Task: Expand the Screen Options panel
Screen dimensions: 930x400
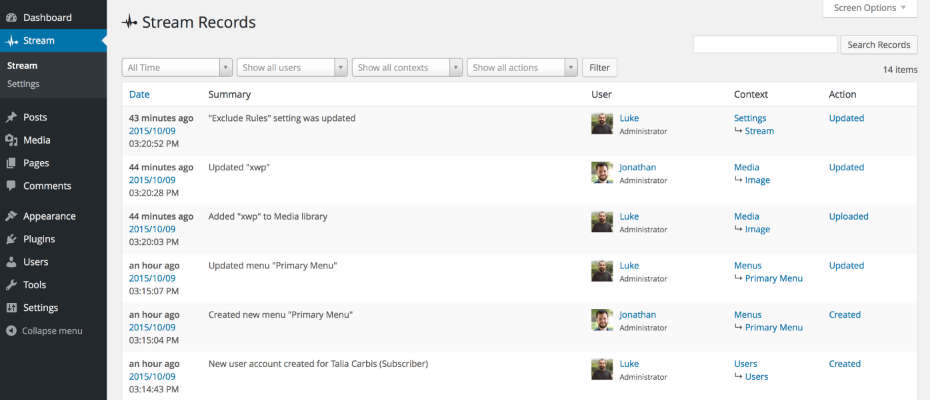Action: tap(869, 8)
